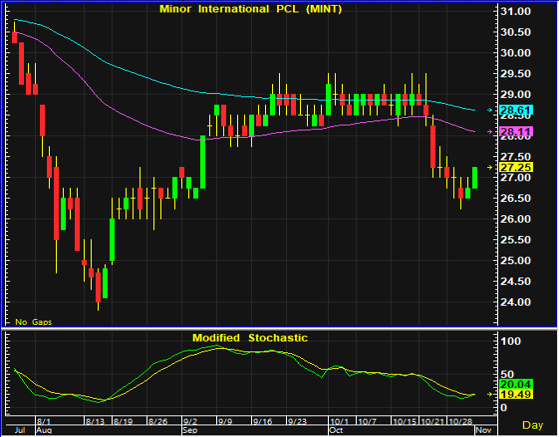The width and height of the screenshot is (559, 437).
Task: Click the last green candlestick closing at 27.25
Action: point(475,178)
